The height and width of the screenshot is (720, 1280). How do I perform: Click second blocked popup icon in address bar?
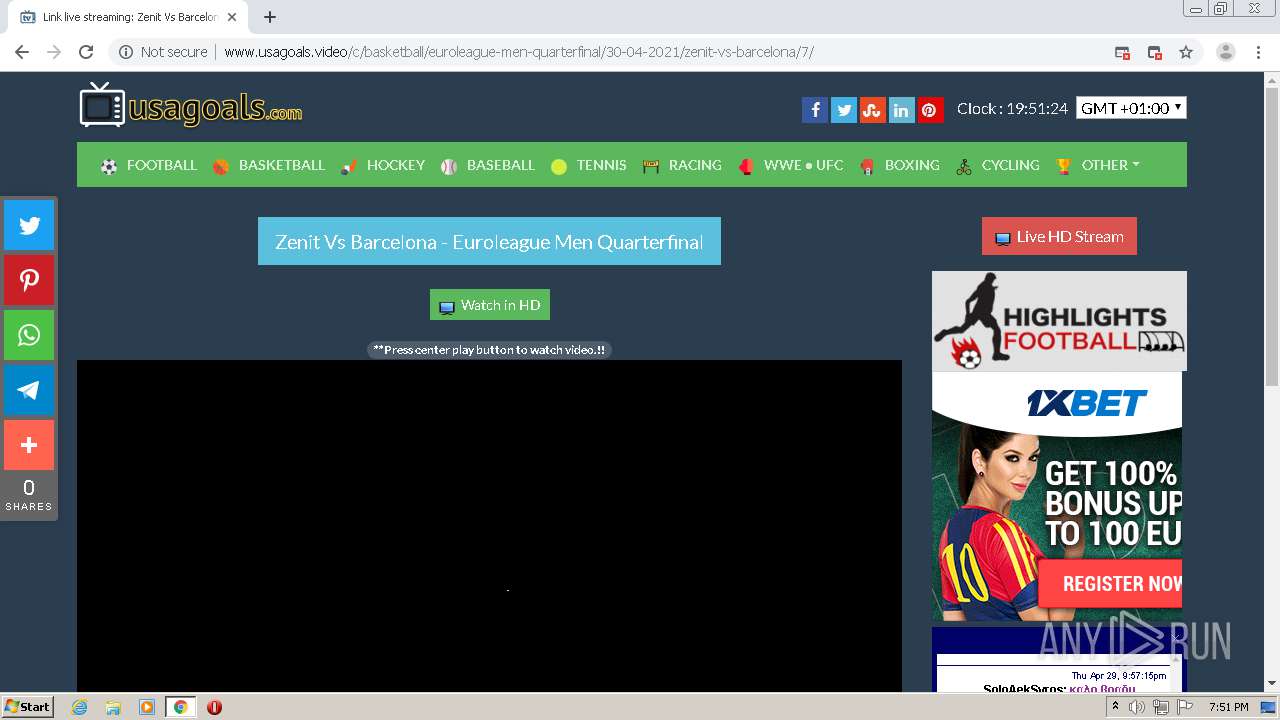[x=1154, y=52]
